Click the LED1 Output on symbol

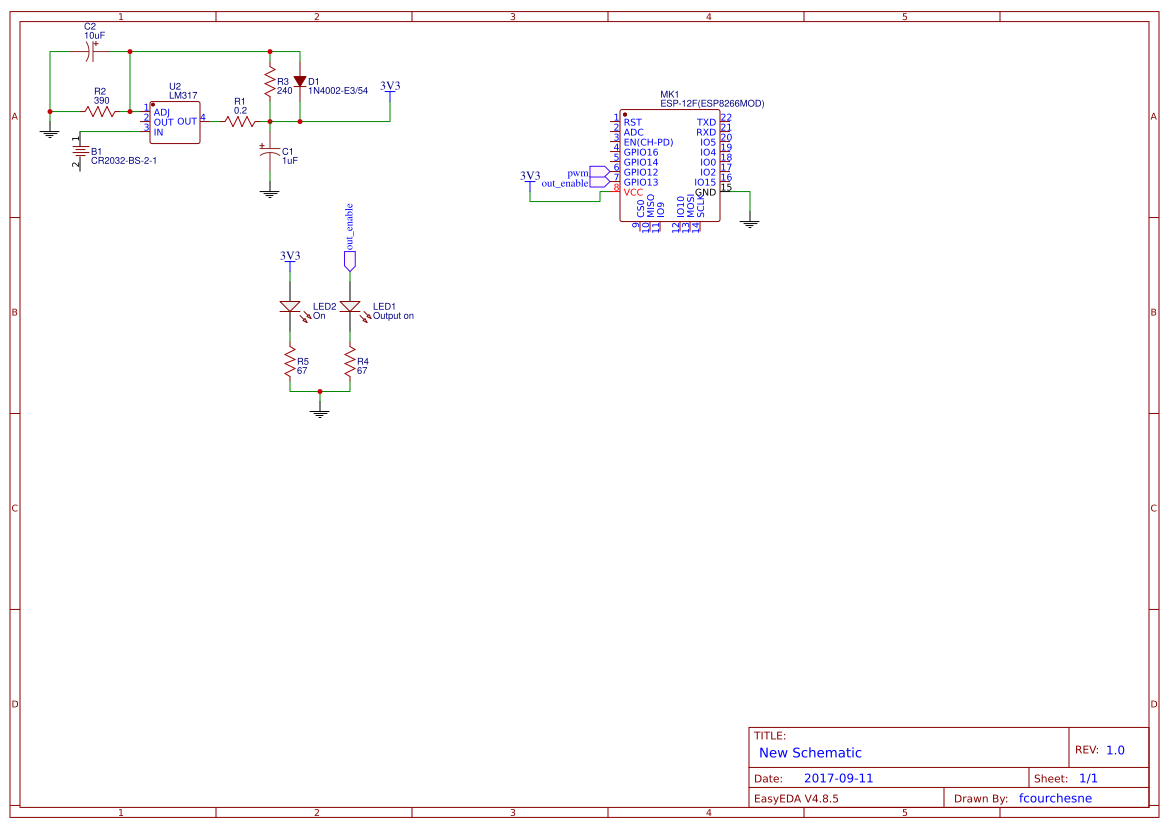coord(350,306)
